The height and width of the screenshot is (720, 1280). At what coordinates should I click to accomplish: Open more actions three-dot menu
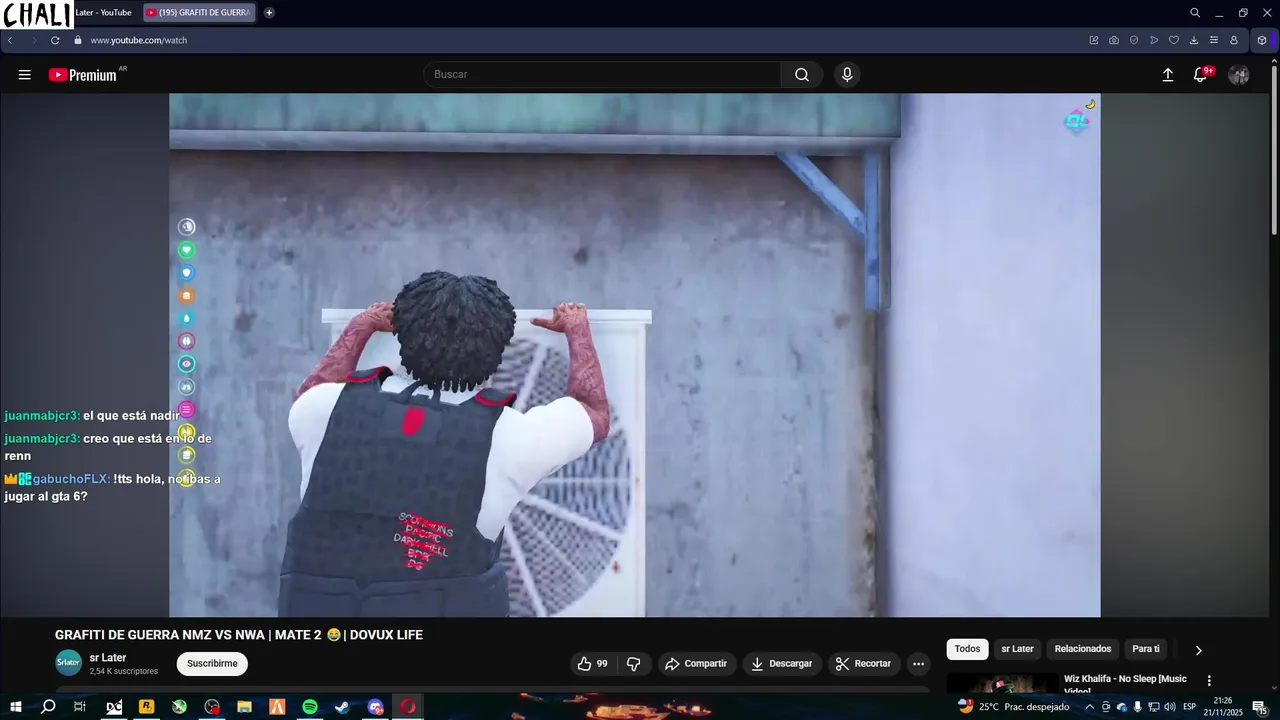click(x=918, y=664)
